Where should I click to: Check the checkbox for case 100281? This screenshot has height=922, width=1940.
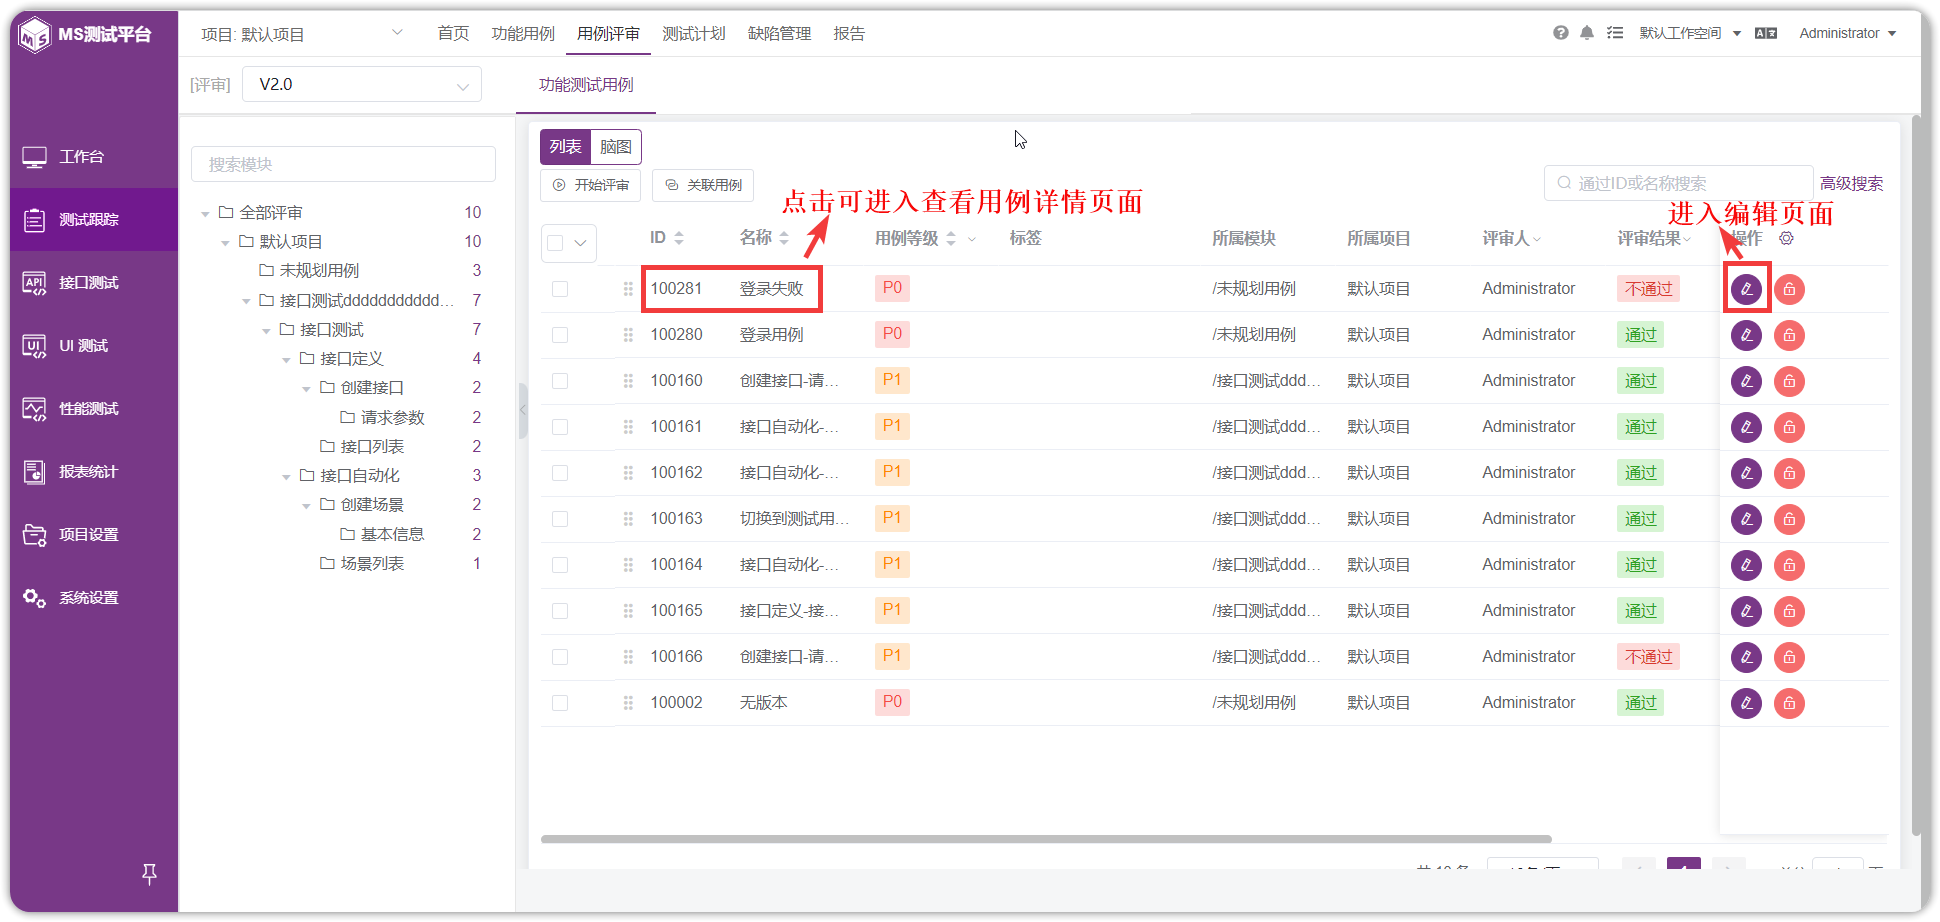coord(560,289)
